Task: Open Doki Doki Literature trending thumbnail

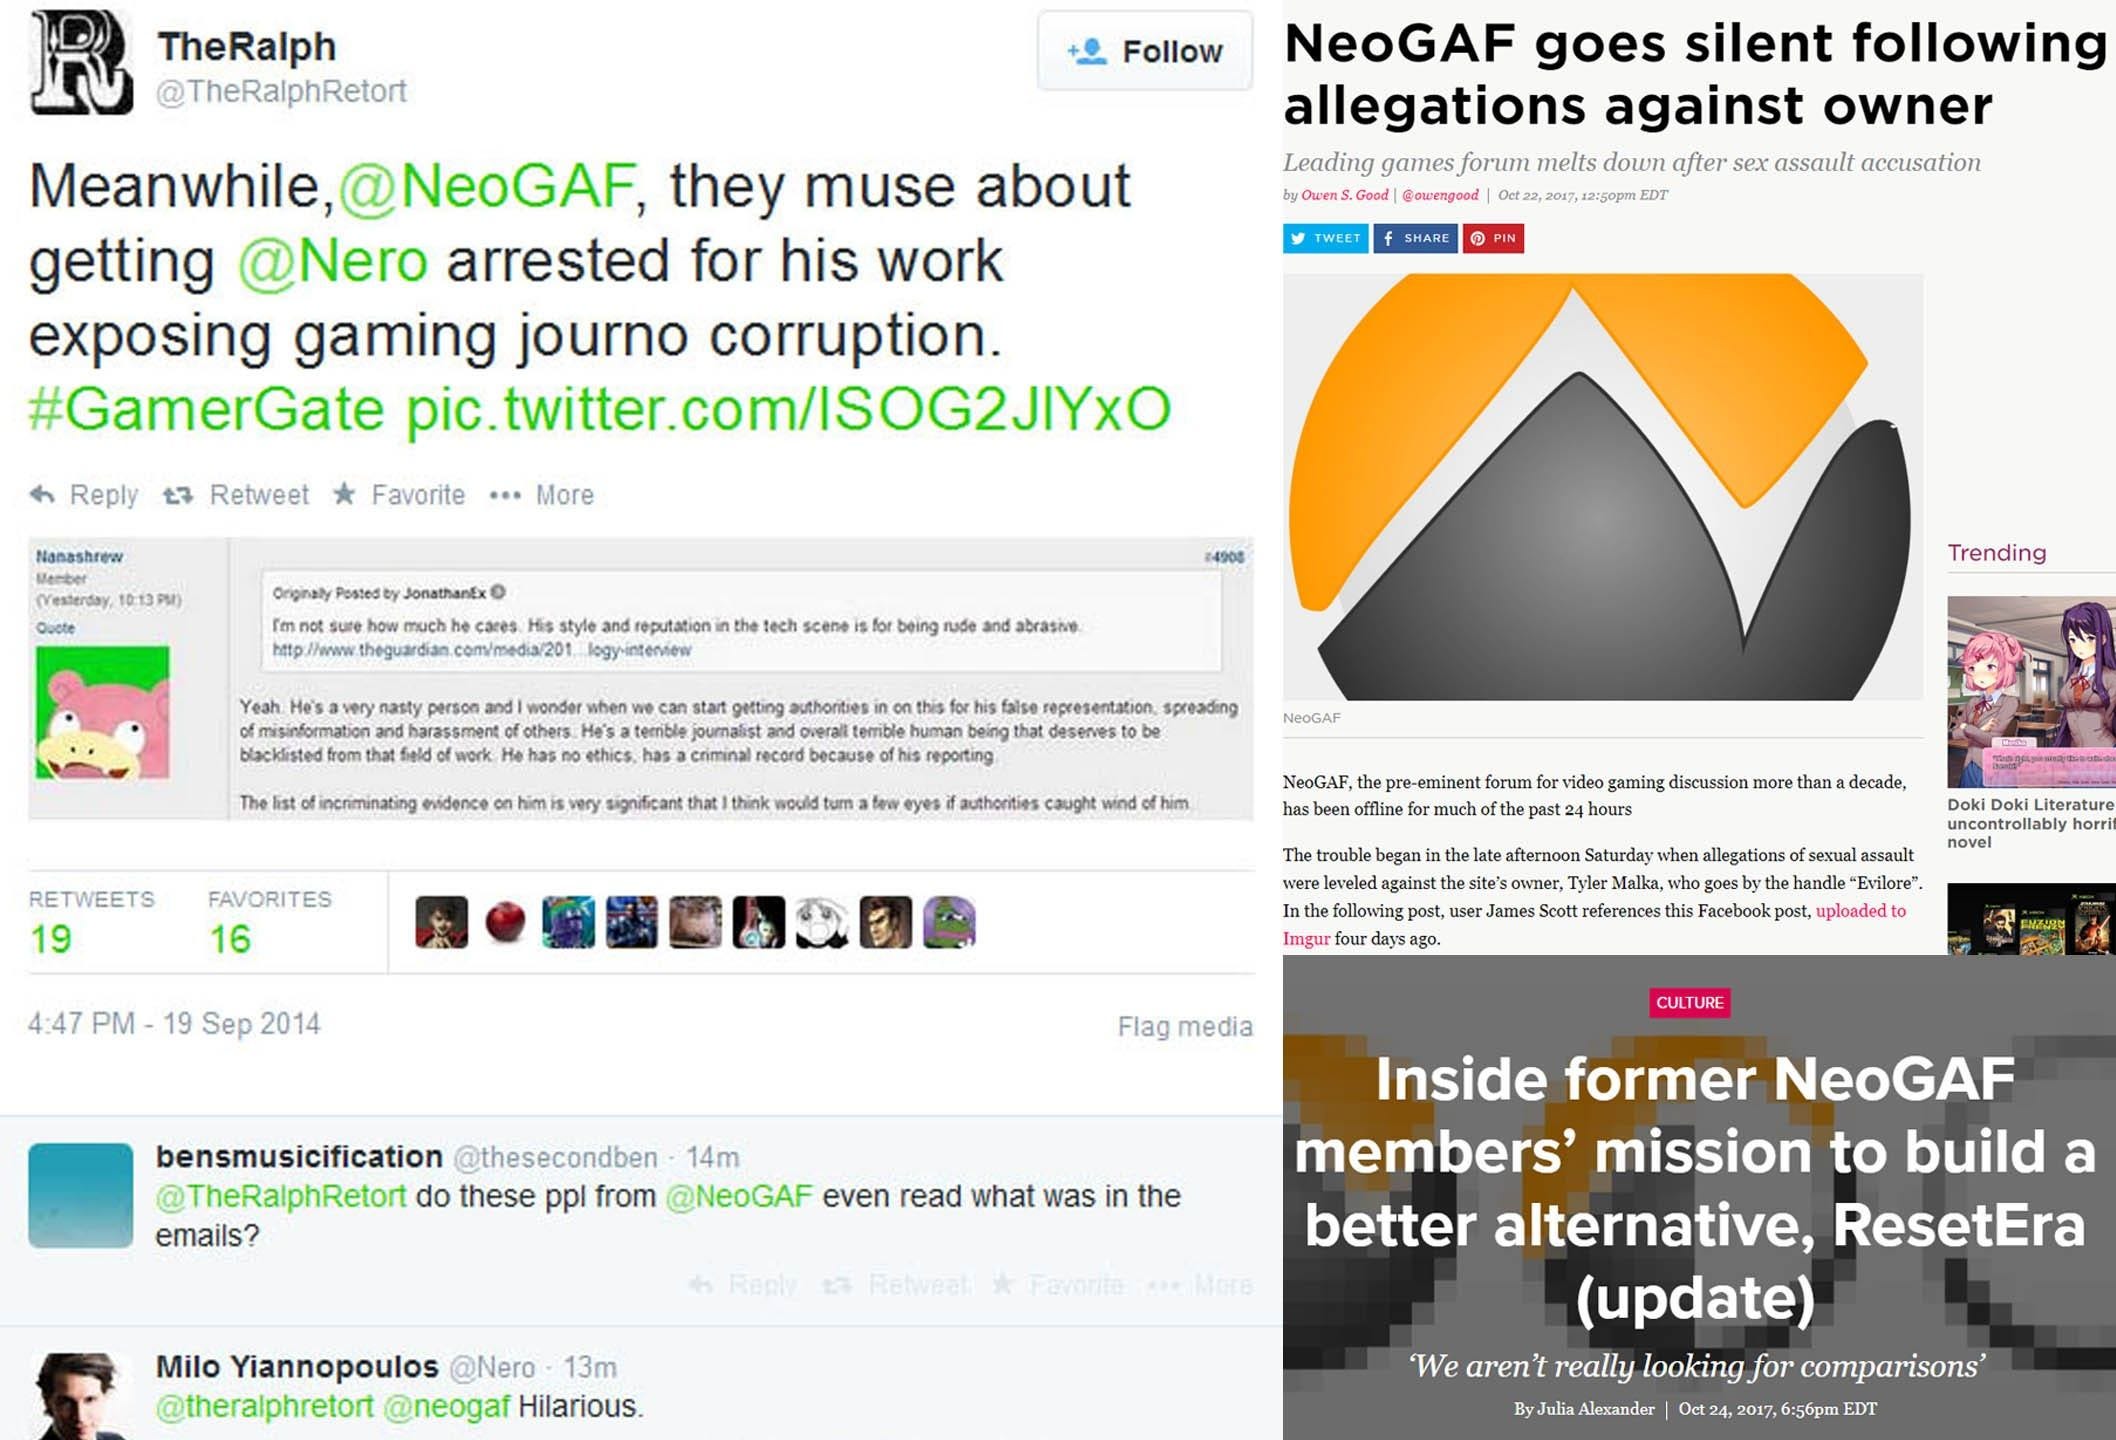Action: click(2031, 692)
